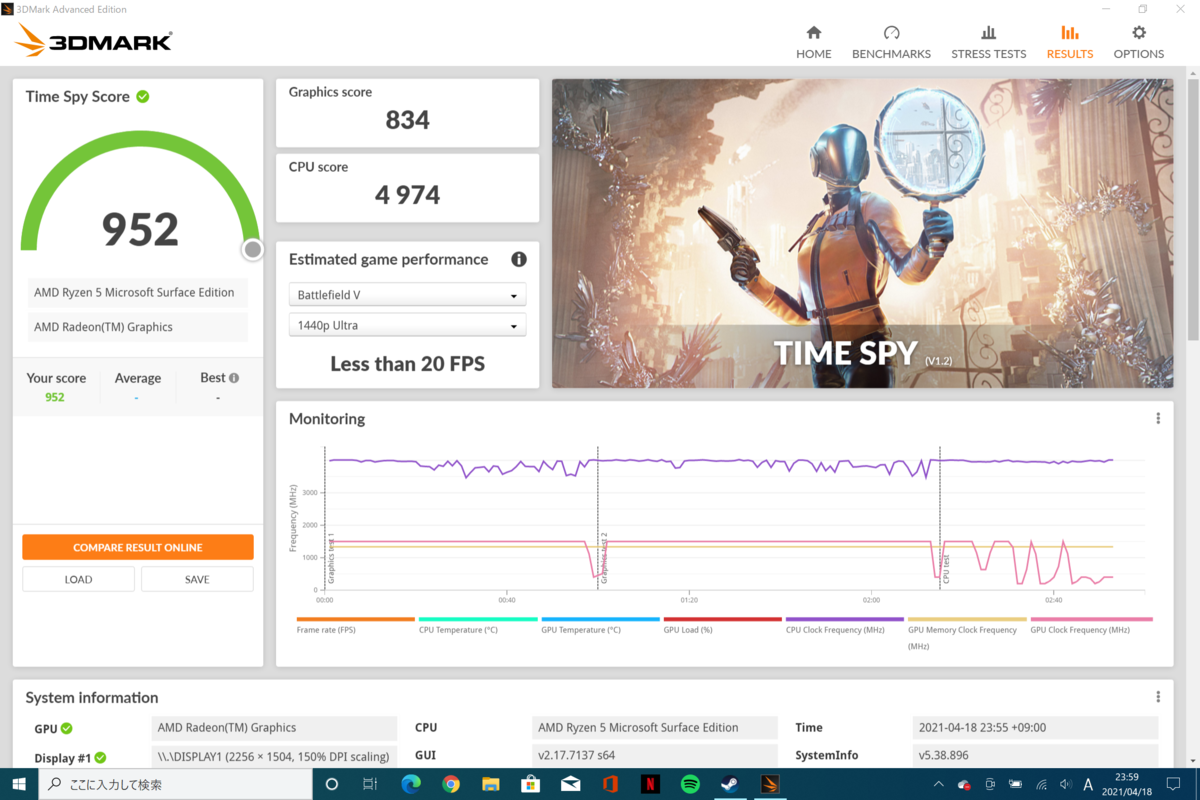Screen dimensions: 1200x800
Task: Click the SystemInfo version v5.38.896
Action: click(x=1036, y=756)
